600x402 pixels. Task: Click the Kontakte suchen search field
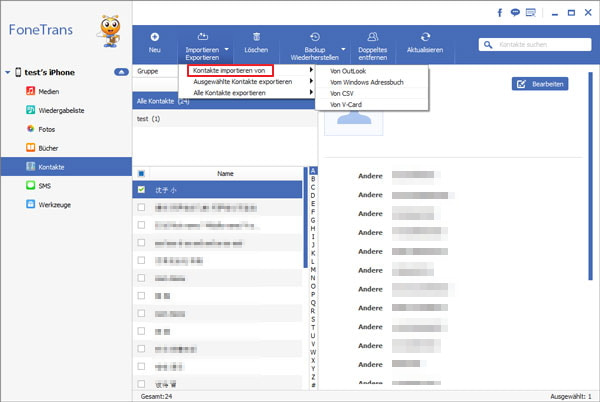click(539, 44)
